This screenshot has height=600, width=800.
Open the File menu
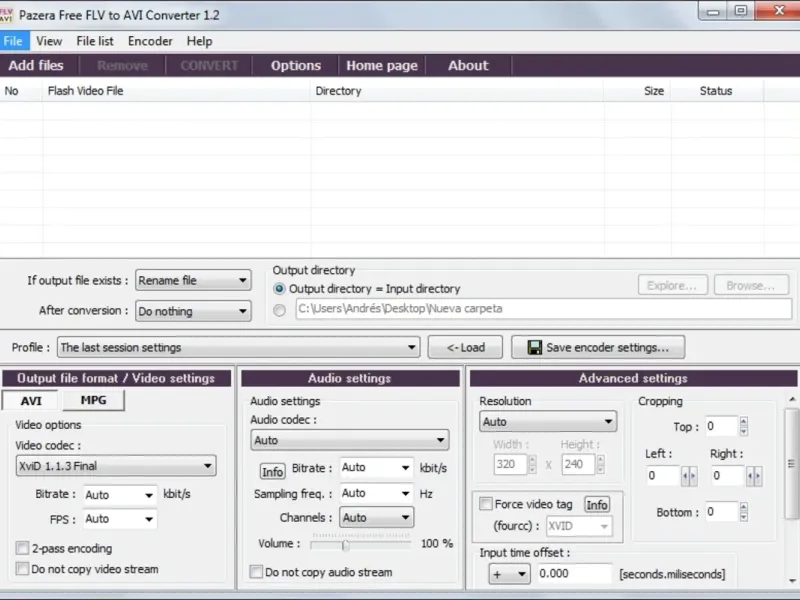click(13, 41)
